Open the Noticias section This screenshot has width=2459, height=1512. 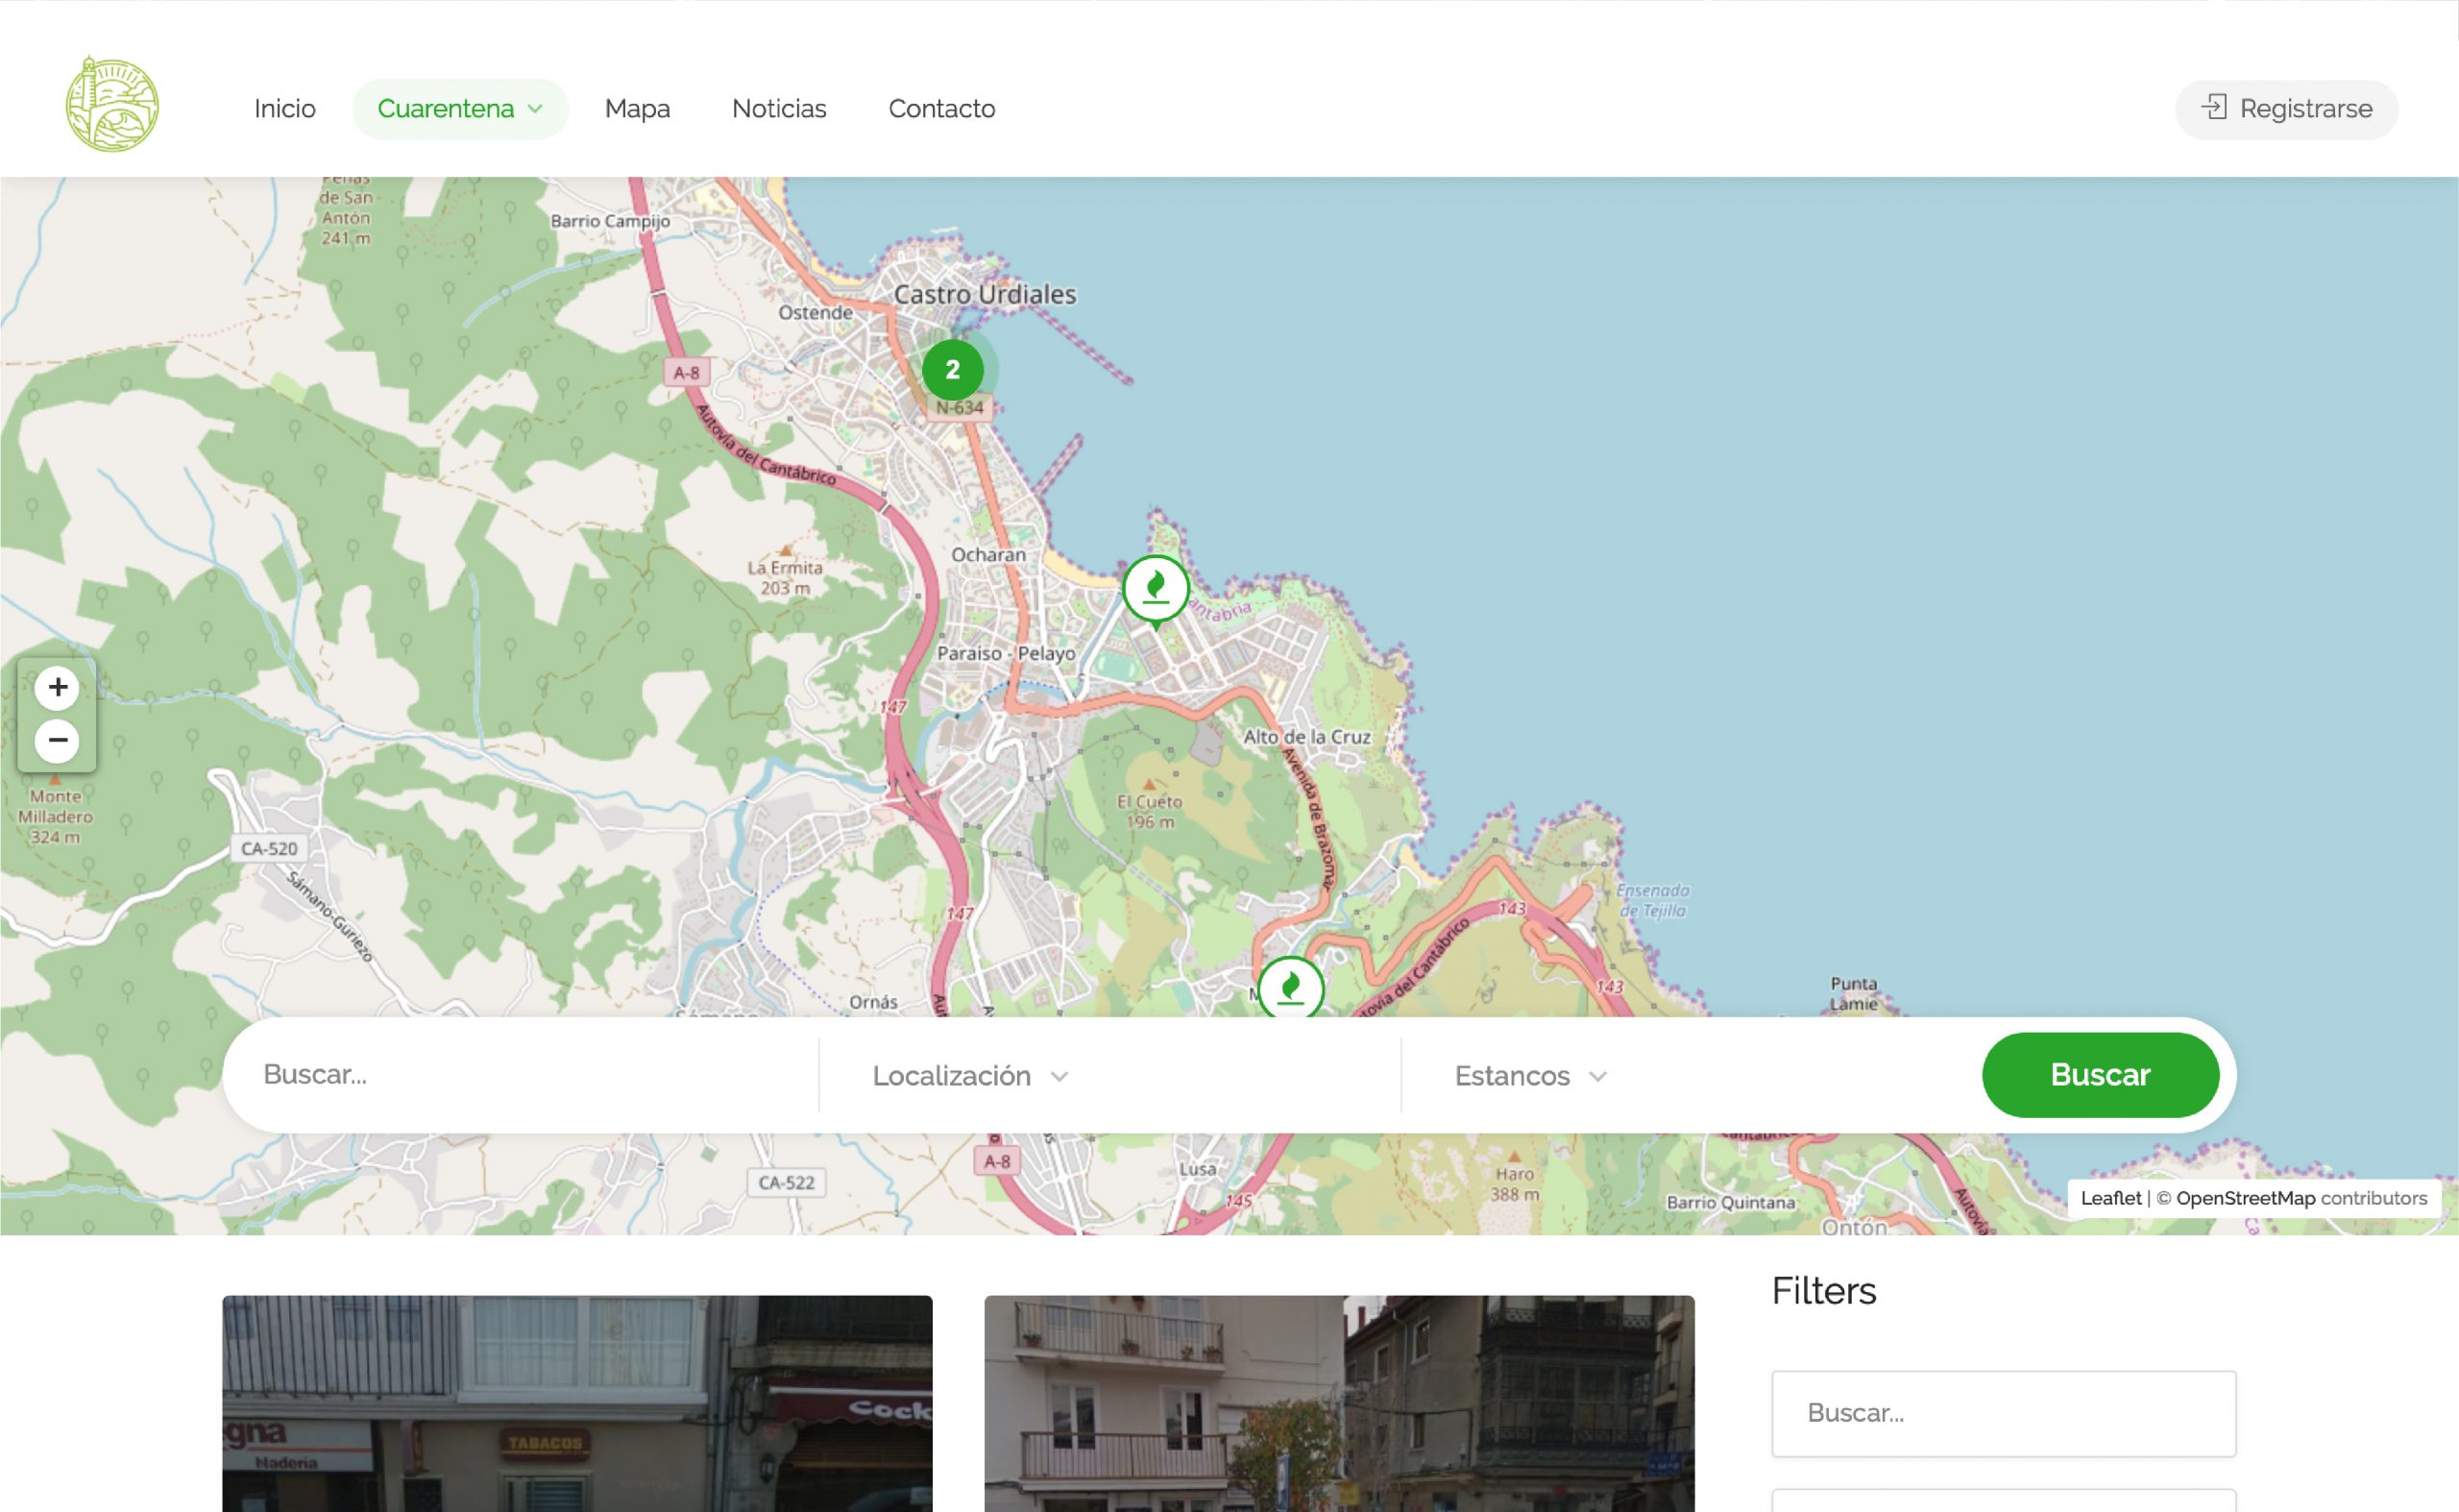point(779,108)
